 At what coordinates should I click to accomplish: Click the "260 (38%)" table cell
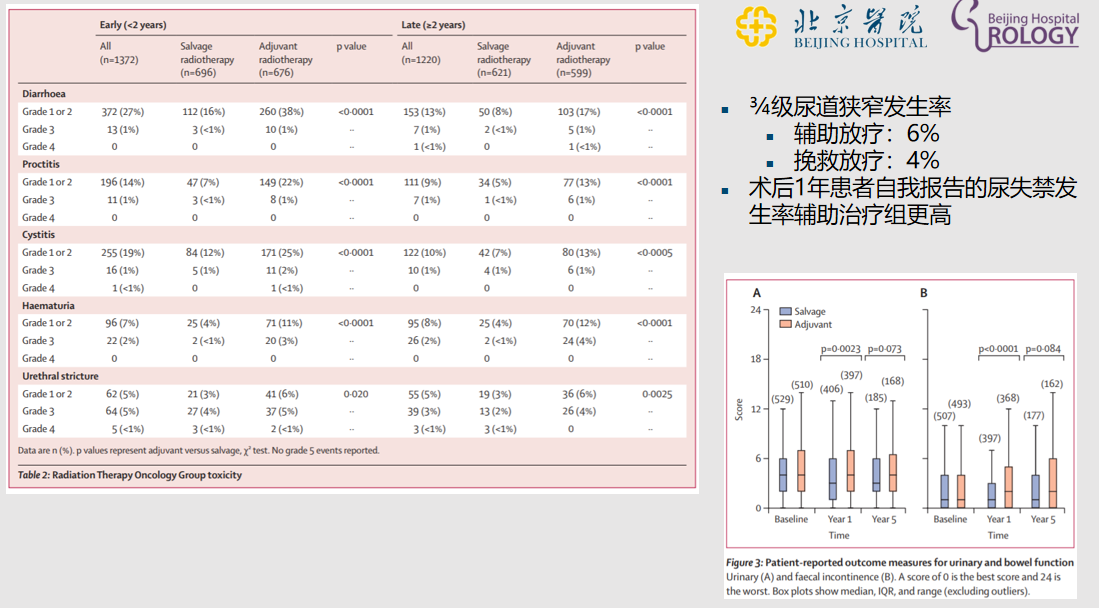coord(281,112)
